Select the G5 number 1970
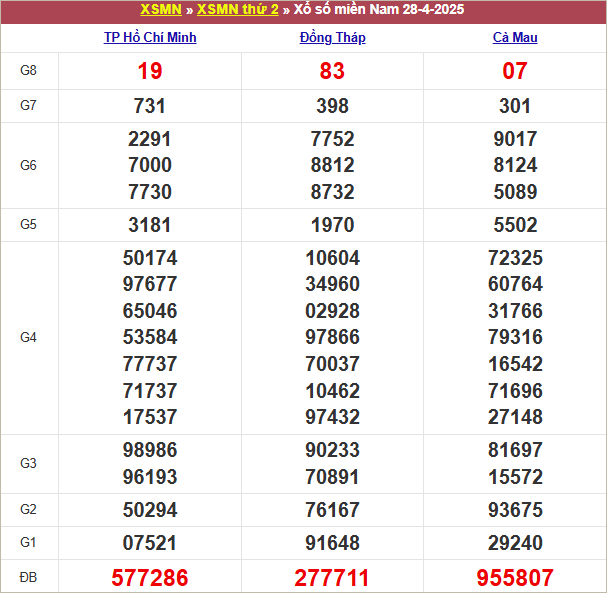 (332, 225)
